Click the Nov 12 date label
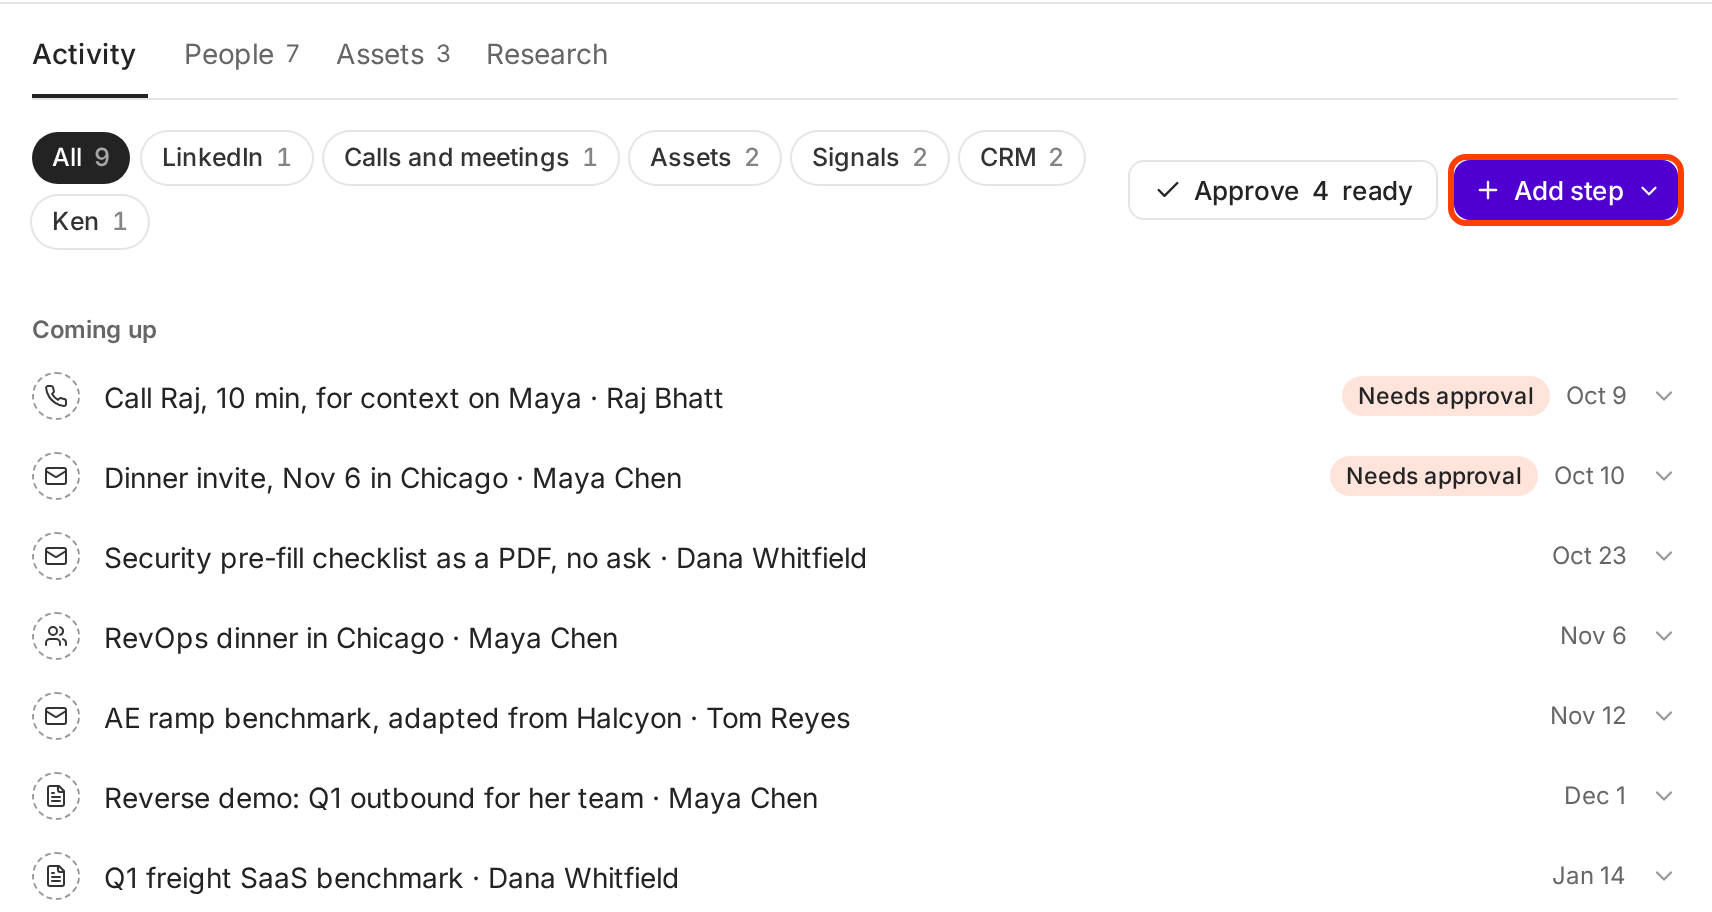The height and width of the screenshot is (912, 1712). pos(1588,716)
